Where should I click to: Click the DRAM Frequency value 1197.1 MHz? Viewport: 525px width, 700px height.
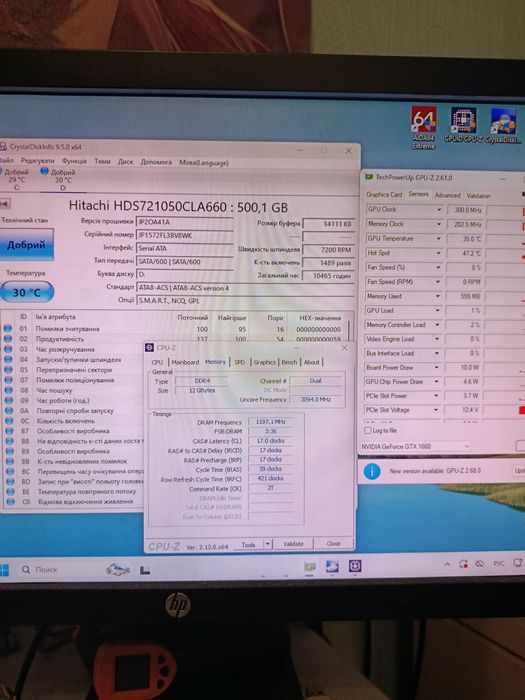pyautogui.click(x=271, y=422)
